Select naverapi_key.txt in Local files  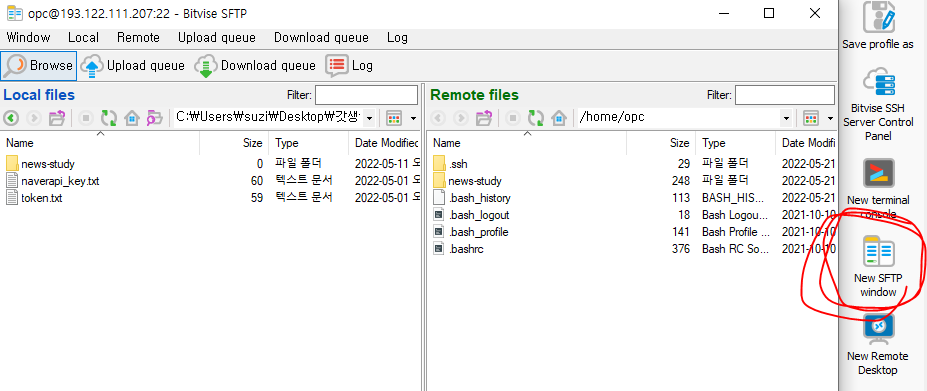(x=60, y=181)
